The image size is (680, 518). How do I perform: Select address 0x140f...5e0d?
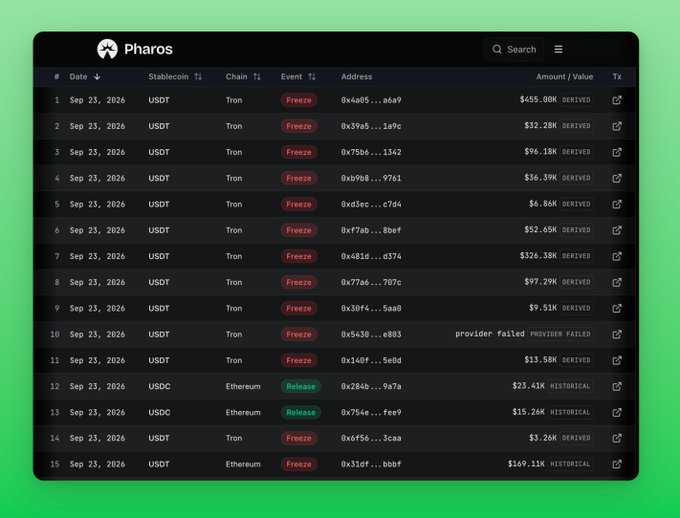tap(371, 361)
